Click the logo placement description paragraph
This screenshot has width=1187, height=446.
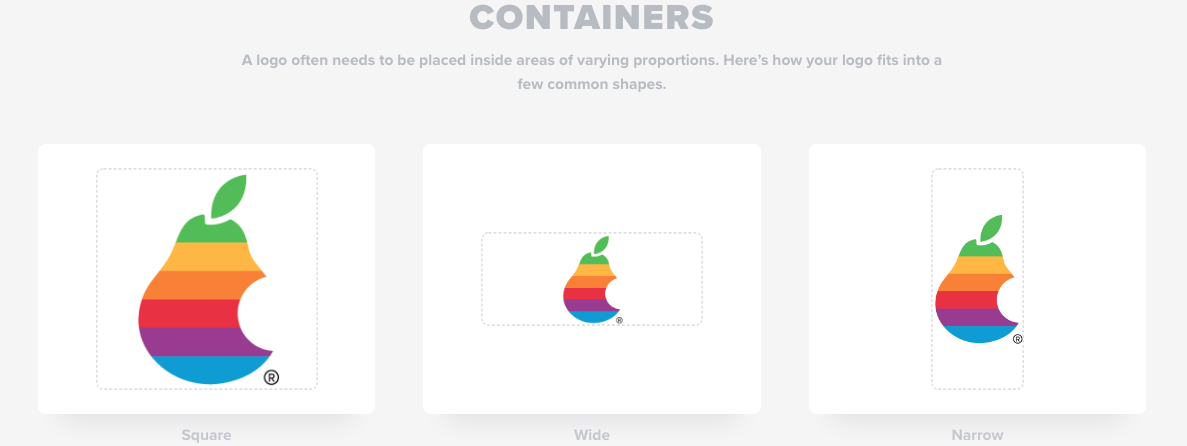coord(591,72)
